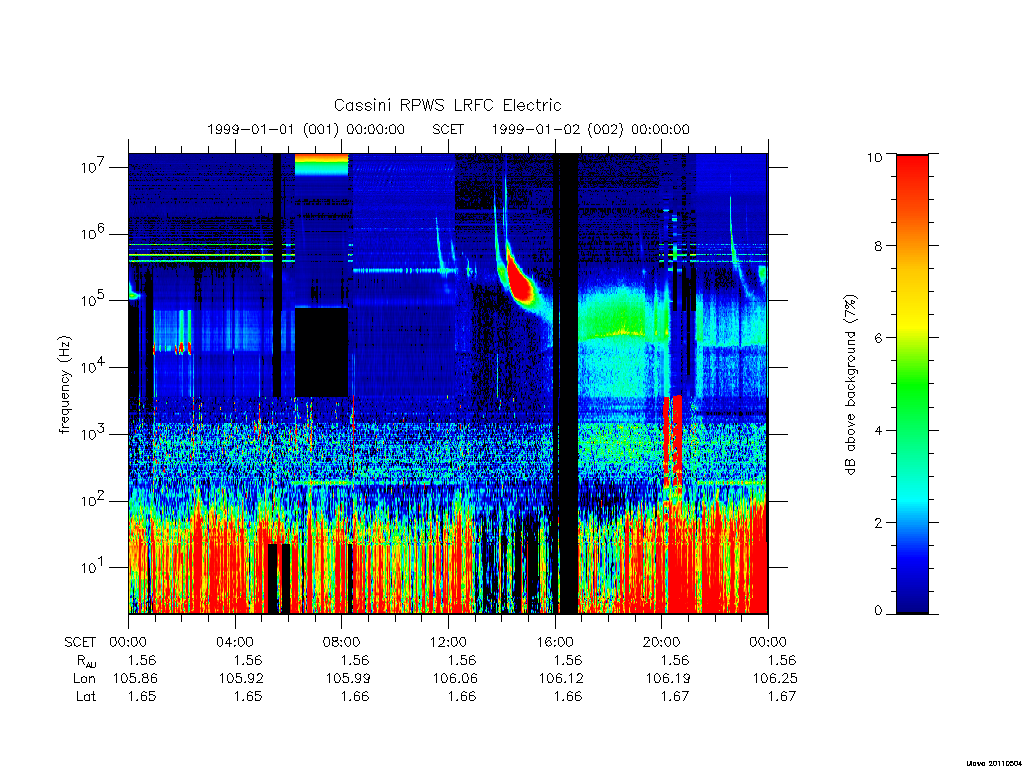This screenshot has width=1024, height=768.
Task: Click the 0 label on the colorbar
Action: (x=878, y=611)
